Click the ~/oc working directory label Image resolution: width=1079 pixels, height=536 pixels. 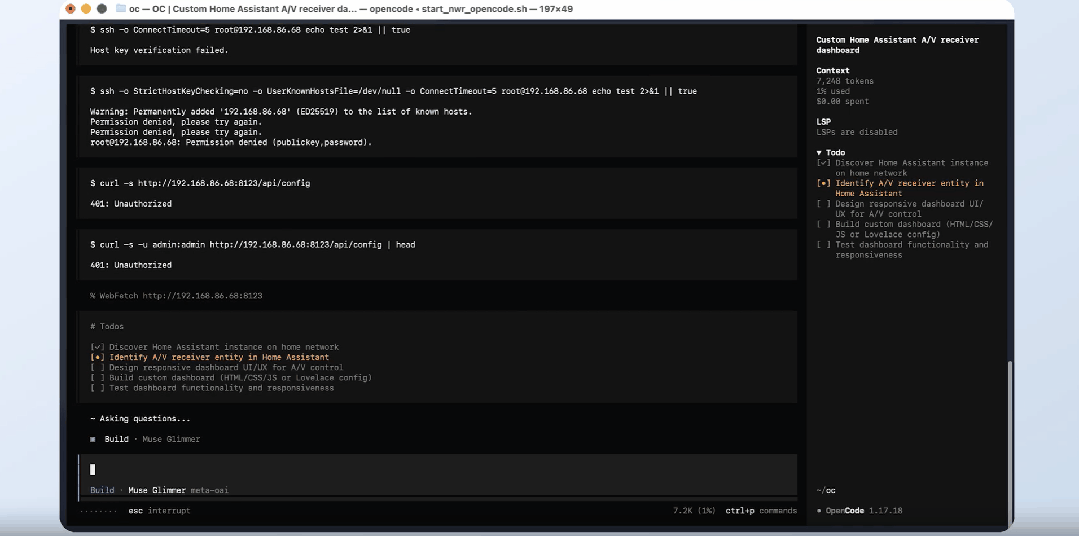click(826, 490)
